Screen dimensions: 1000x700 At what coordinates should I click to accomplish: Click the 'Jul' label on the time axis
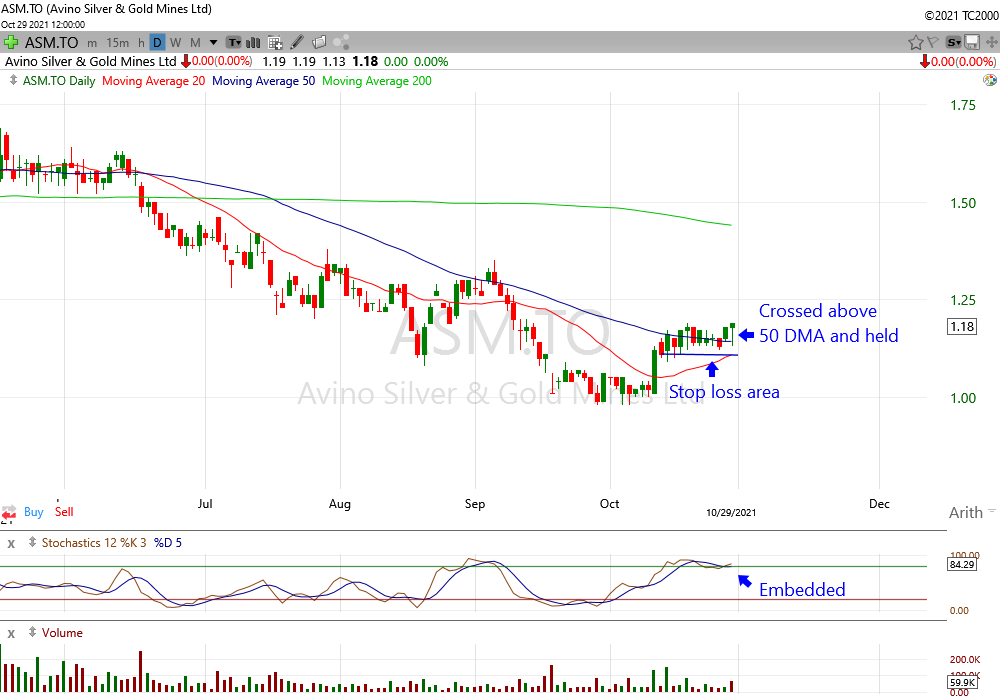(205, 504)
